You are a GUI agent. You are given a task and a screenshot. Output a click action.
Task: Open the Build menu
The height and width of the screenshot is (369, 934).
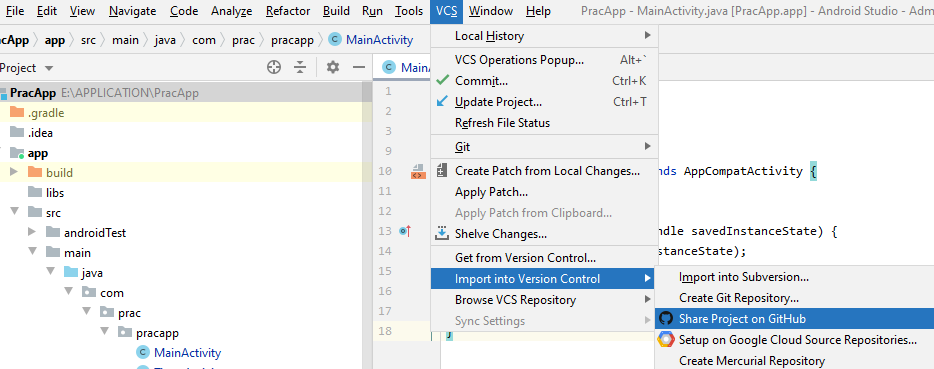(x=337, y=11)
